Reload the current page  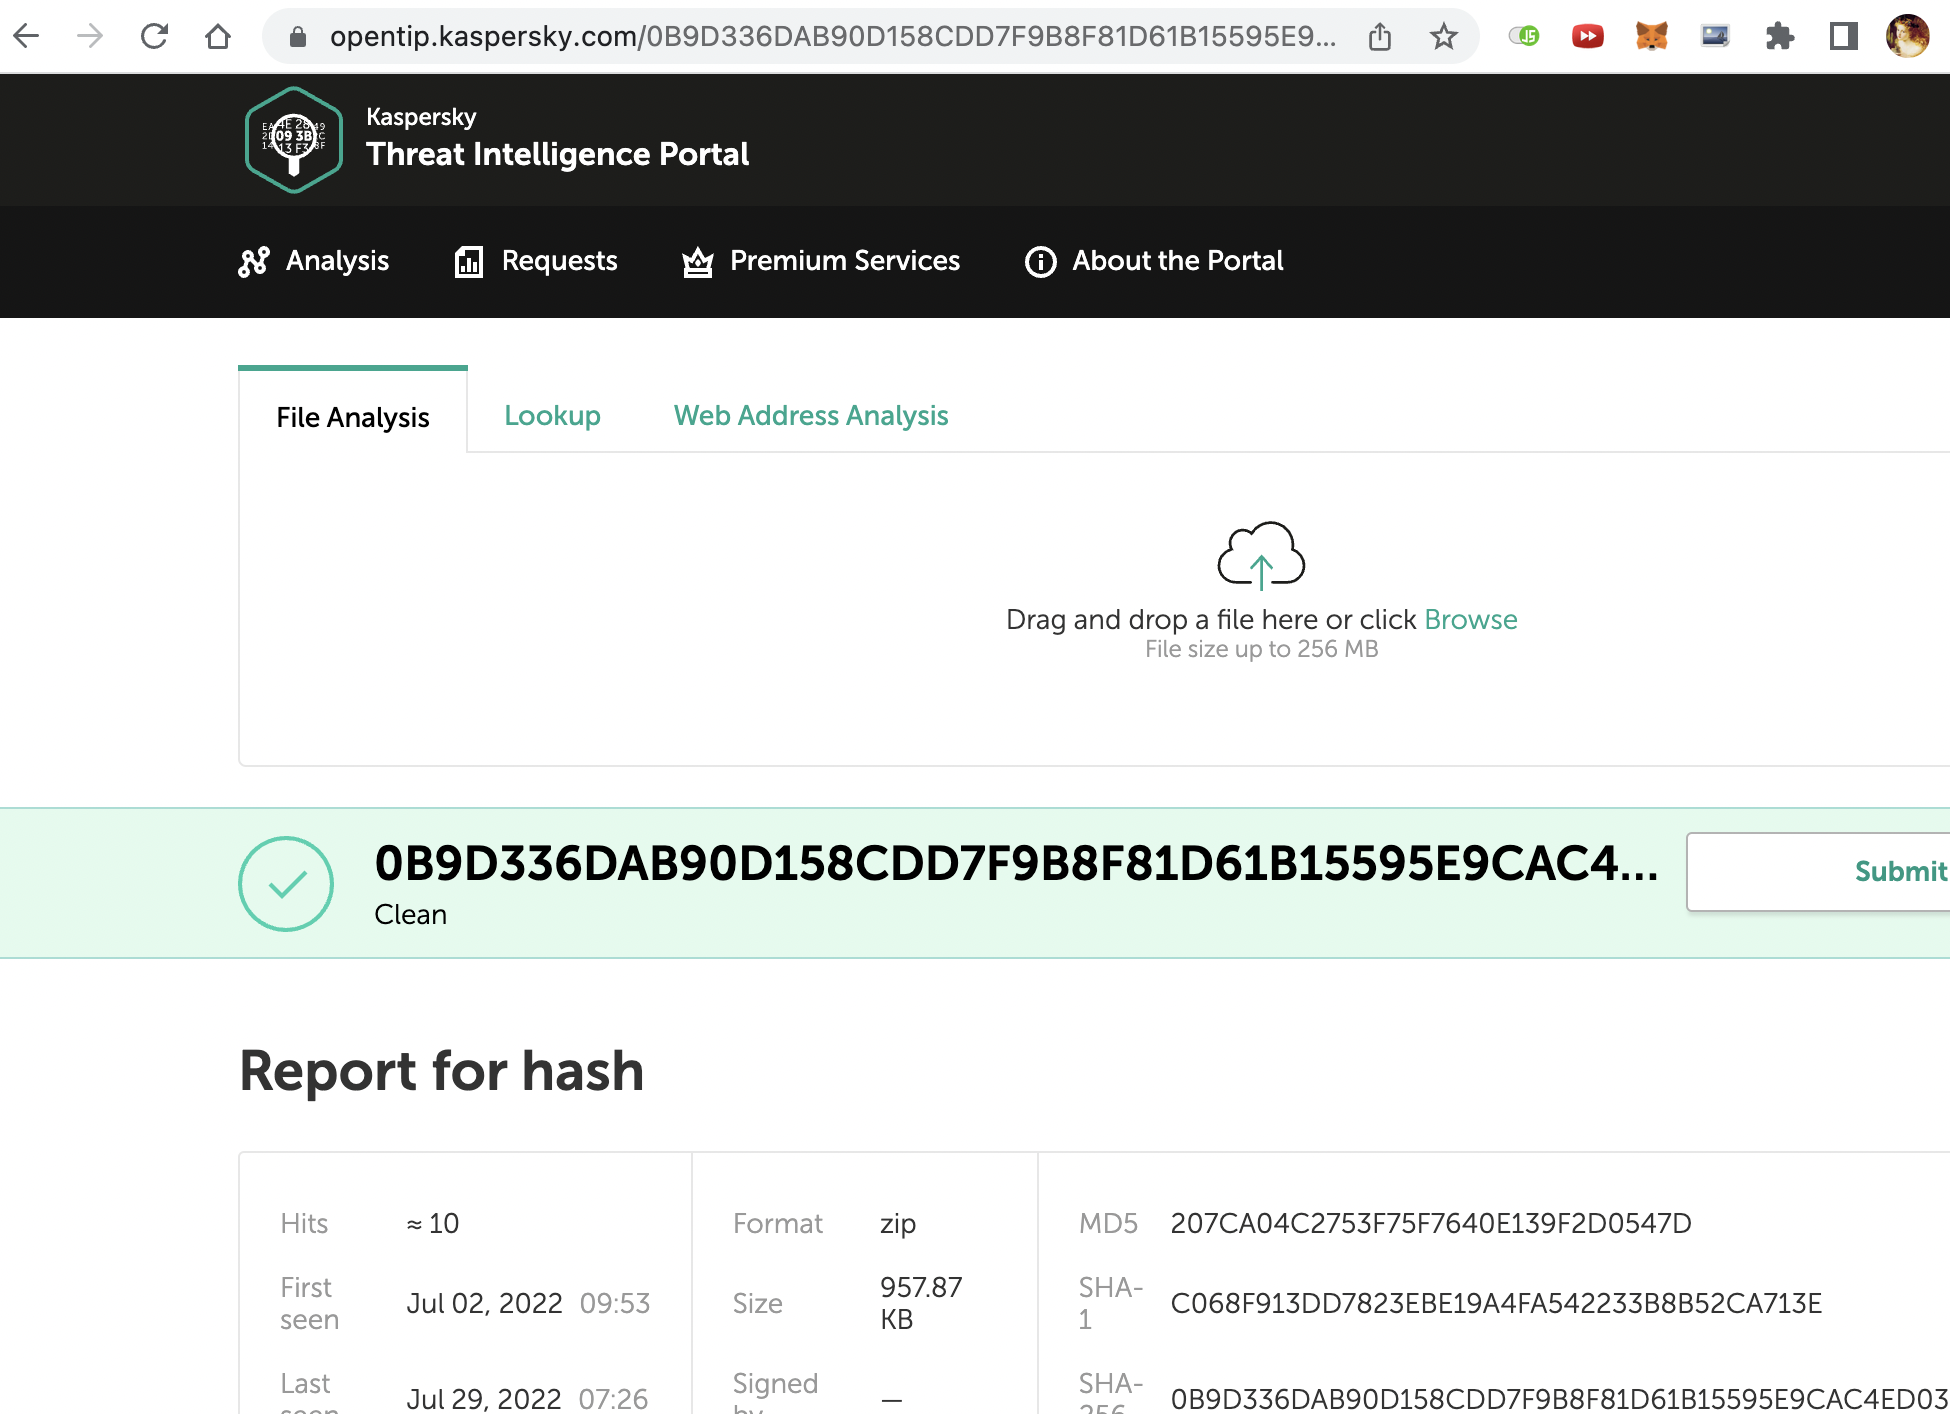154,35
